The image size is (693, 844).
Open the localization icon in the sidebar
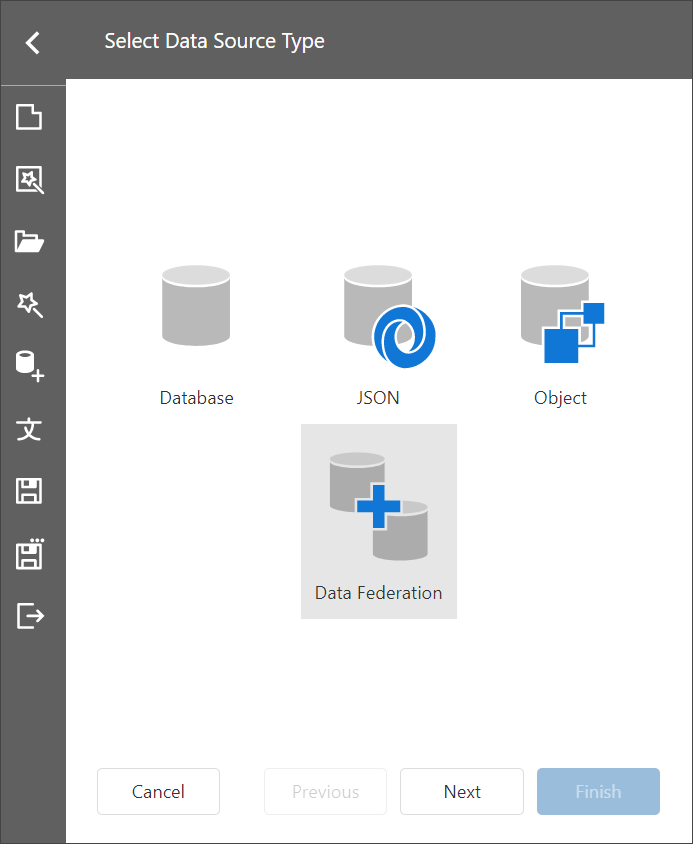[30, 429]
